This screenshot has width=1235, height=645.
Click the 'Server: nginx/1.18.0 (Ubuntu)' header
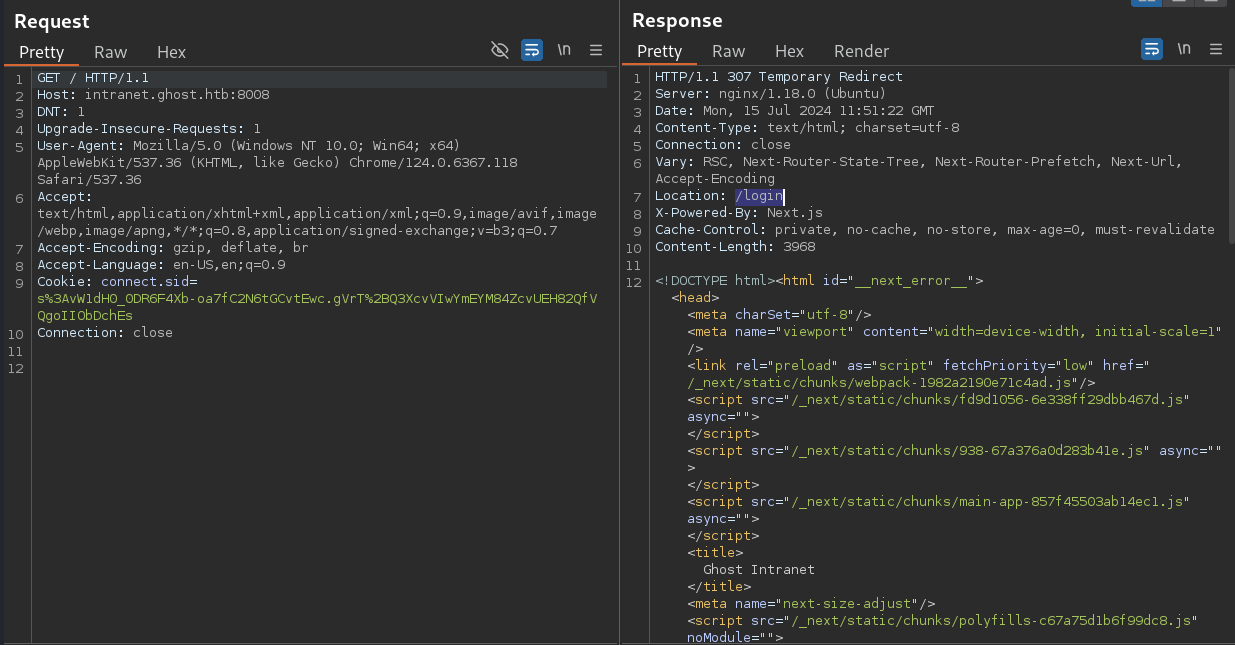771,94
